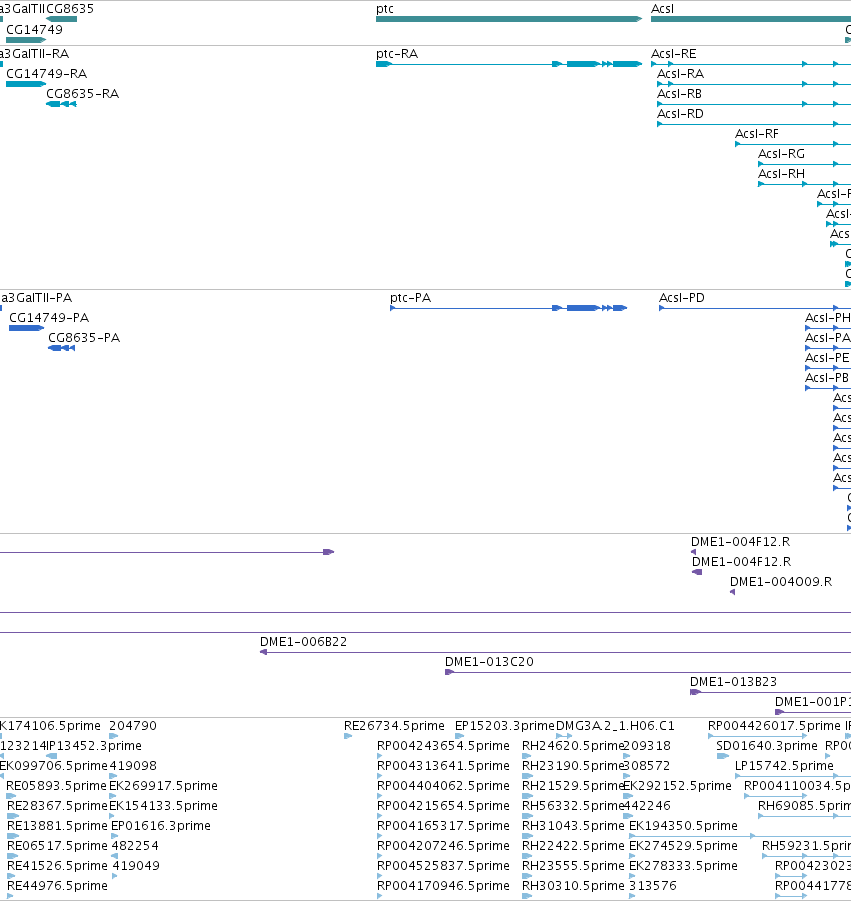Click the RE26734.5prime EST label

coord(394,726)
